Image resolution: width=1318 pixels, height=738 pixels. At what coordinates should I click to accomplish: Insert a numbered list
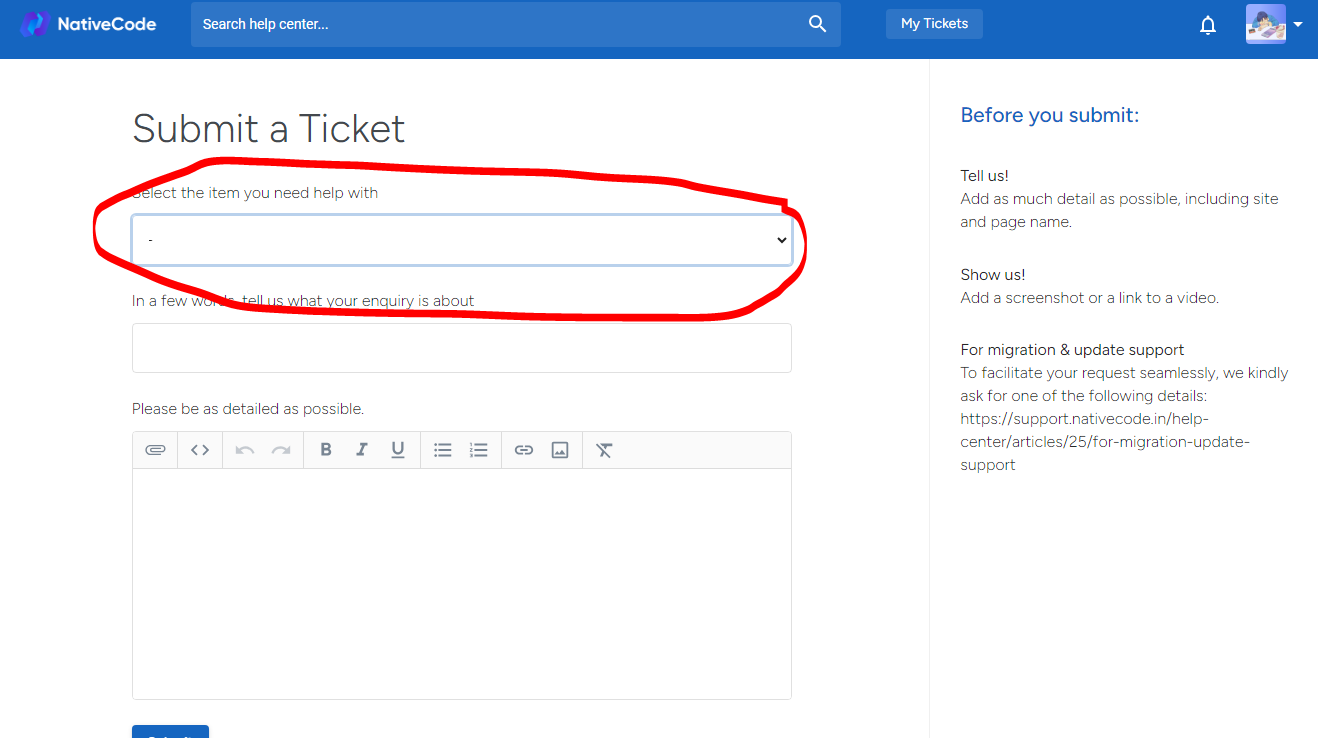pos(479,450)
